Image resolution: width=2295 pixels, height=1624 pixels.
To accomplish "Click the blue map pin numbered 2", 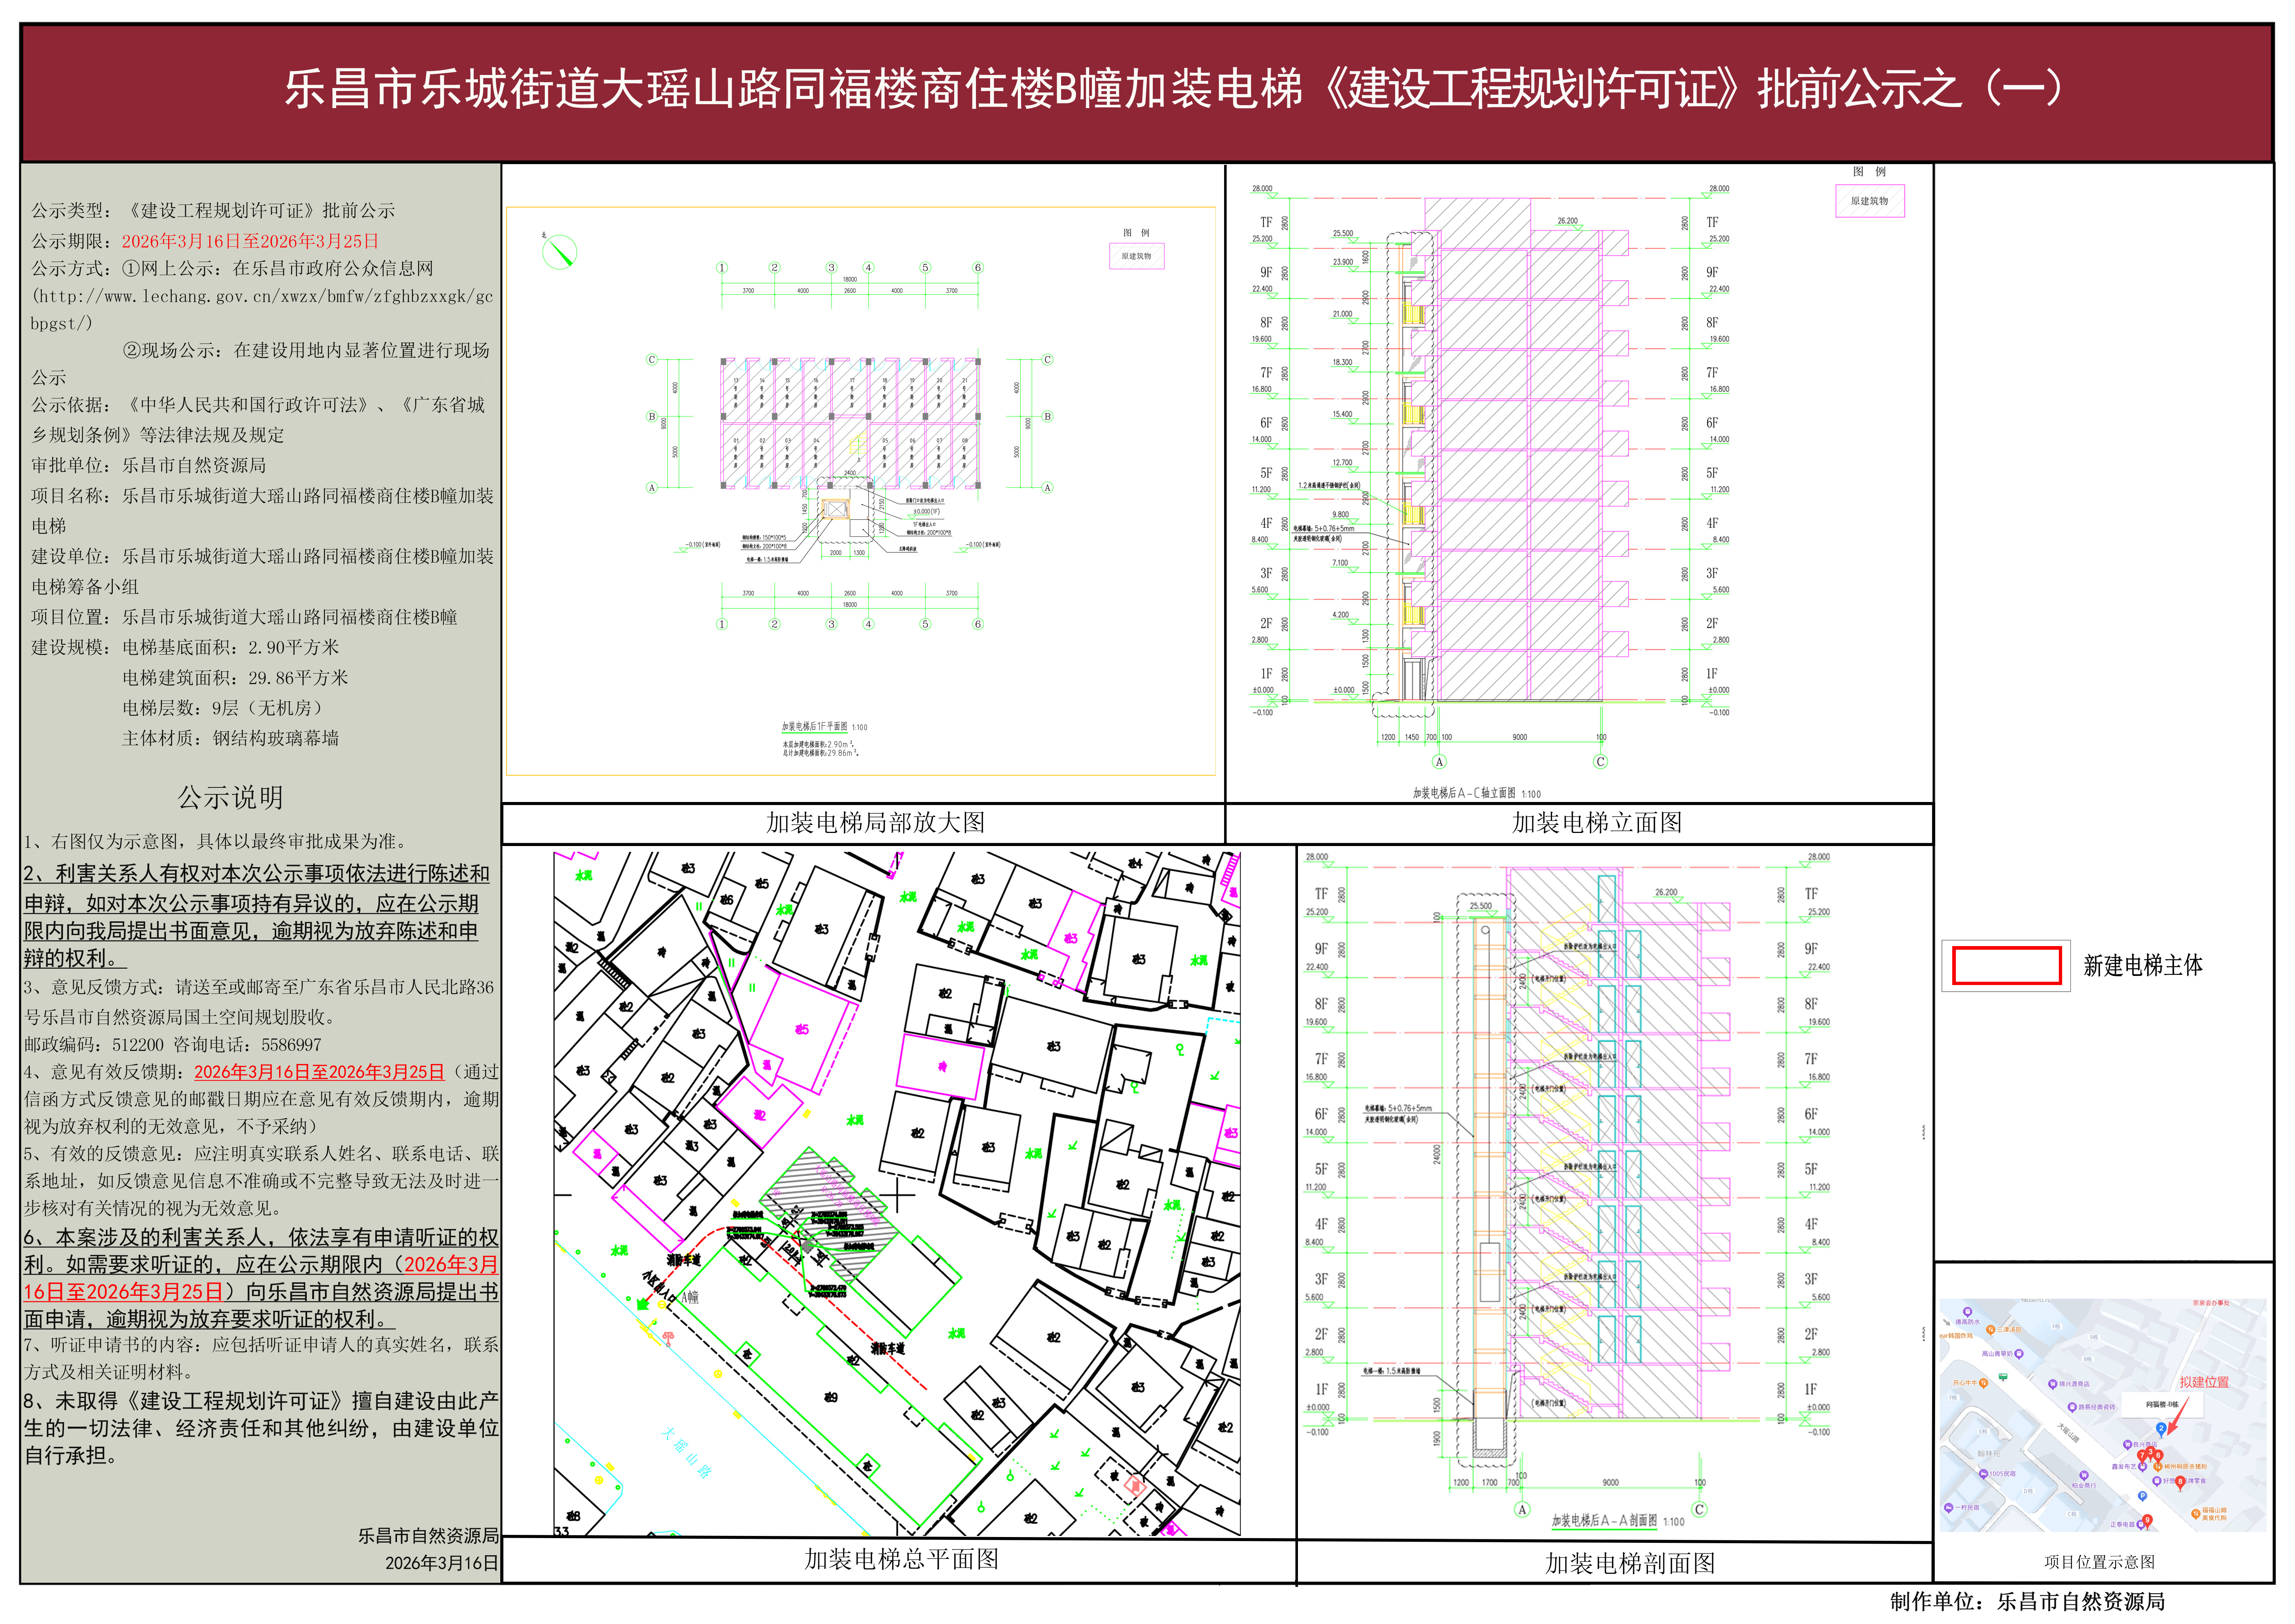I will pyautogui.click(x=2161, y=1428).
